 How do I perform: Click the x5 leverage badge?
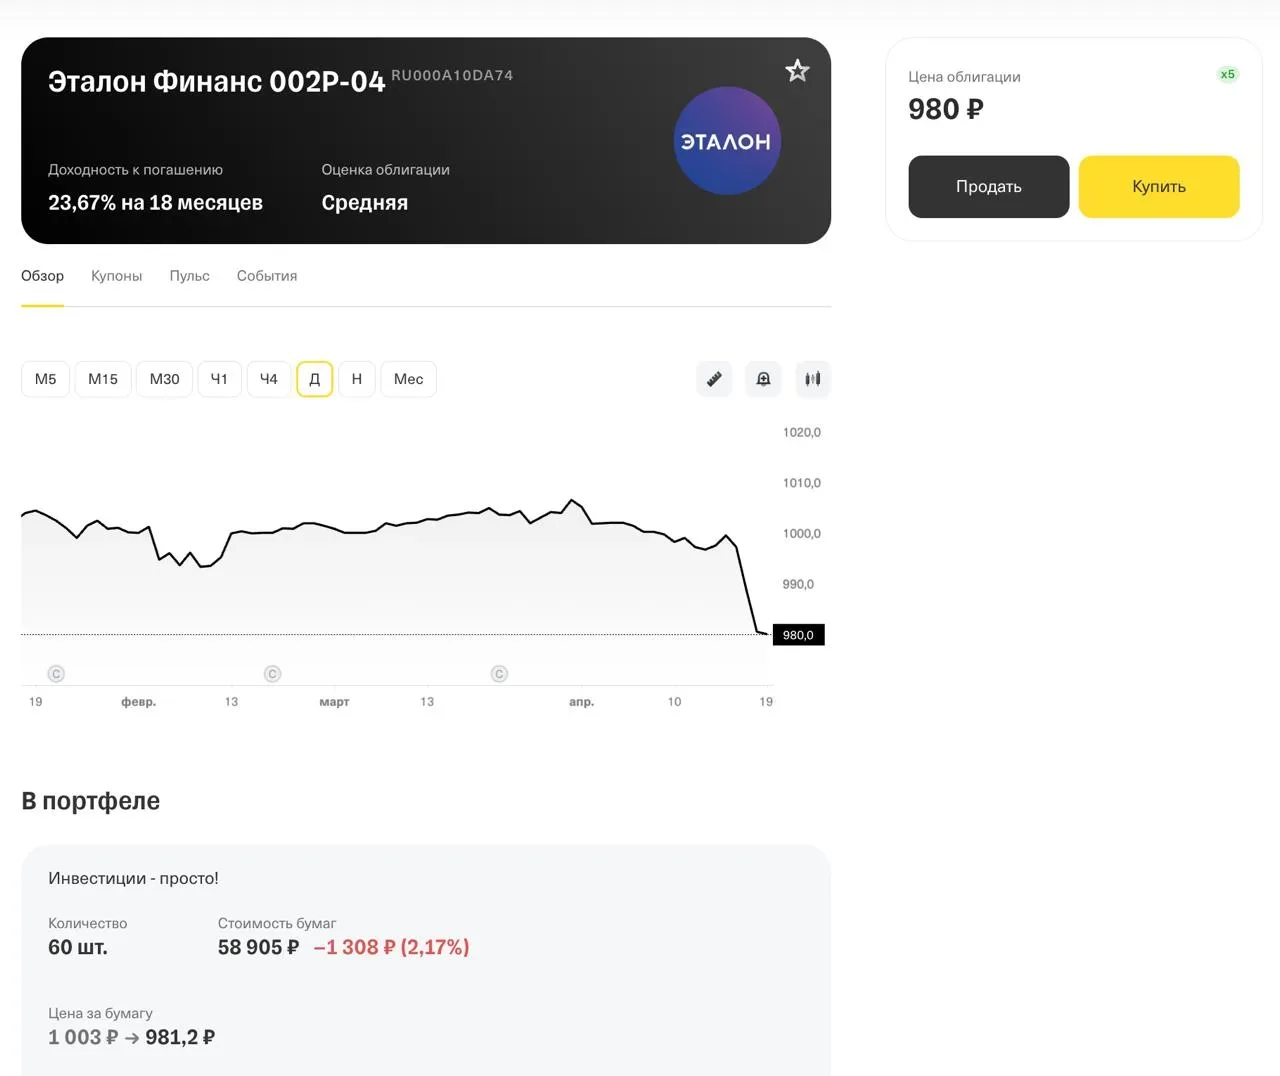pyautogui.click(x=1227, y=74)
